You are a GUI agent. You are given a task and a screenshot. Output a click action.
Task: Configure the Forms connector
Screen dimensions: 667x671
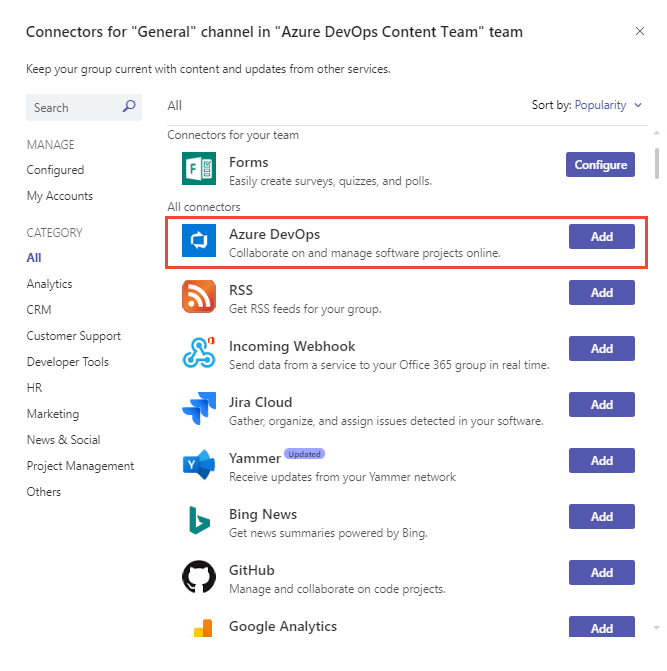click(600, 164)
